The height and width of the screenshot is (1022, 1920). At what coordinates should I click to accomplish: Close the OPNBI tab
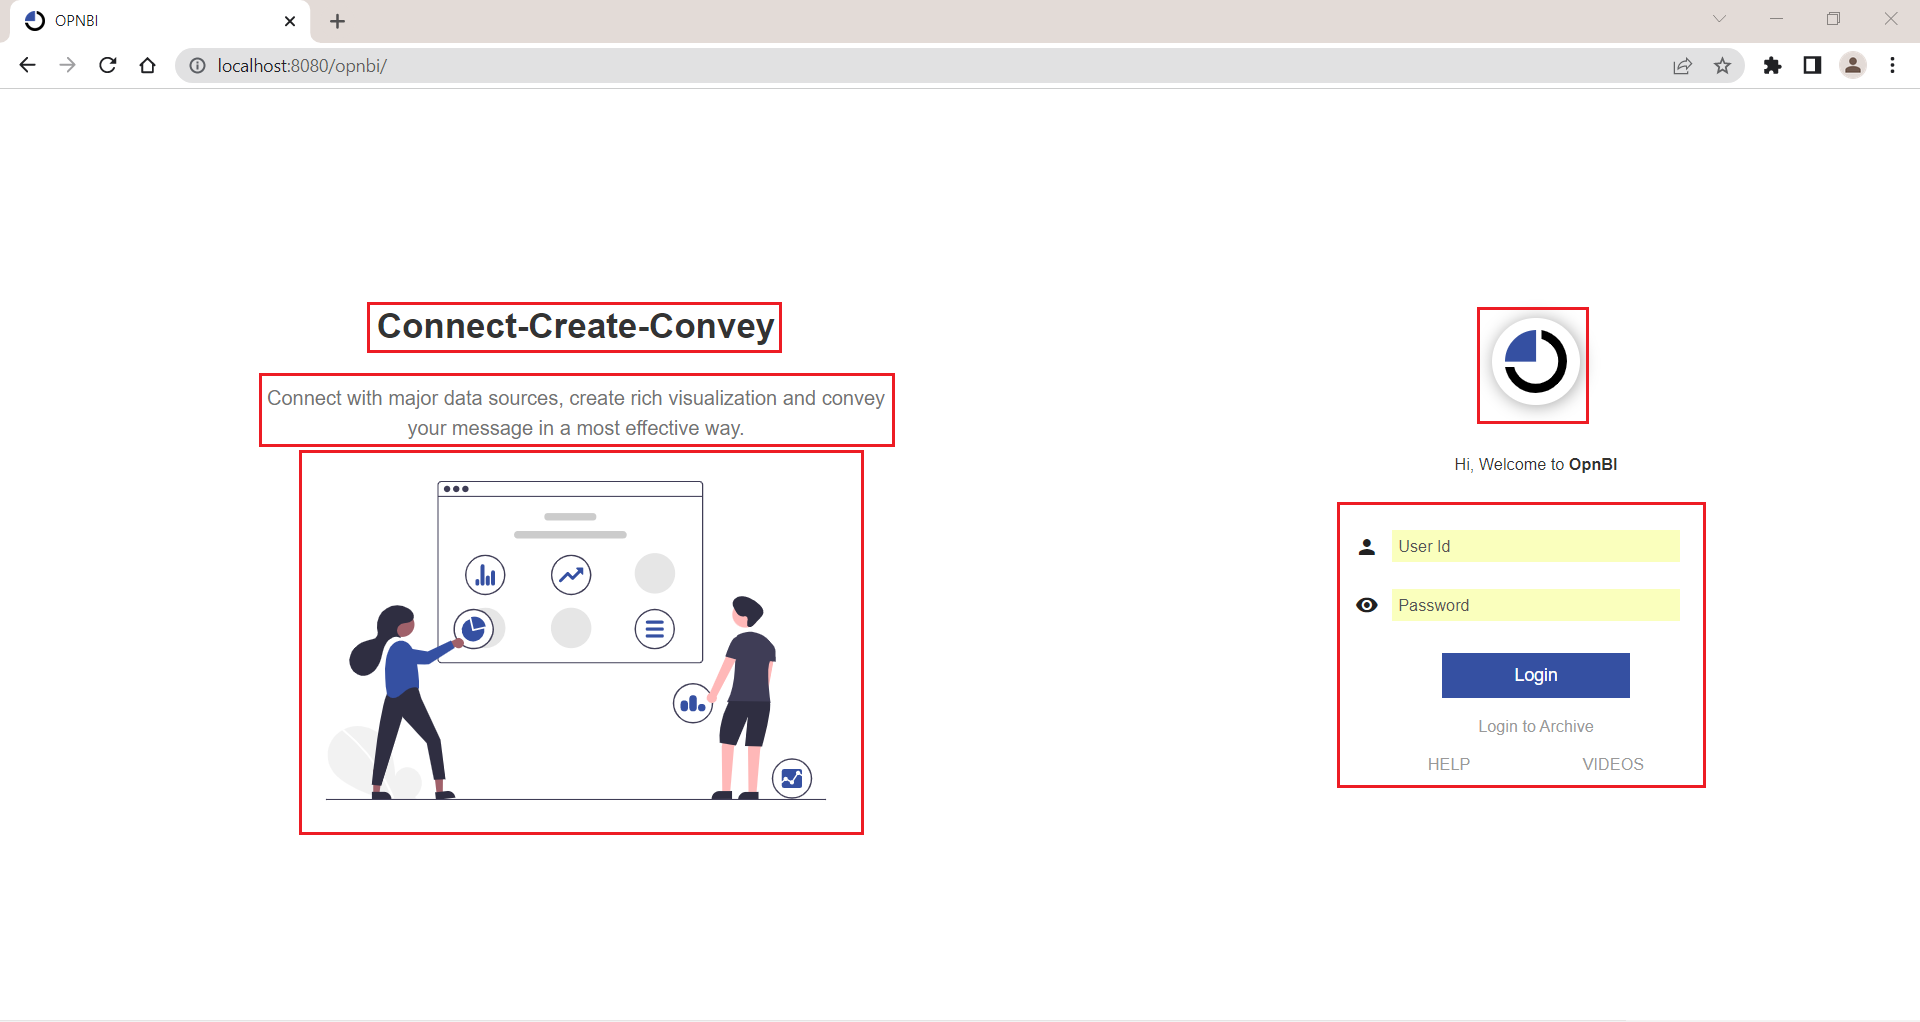pyautogui.click(x=290, y=21)
